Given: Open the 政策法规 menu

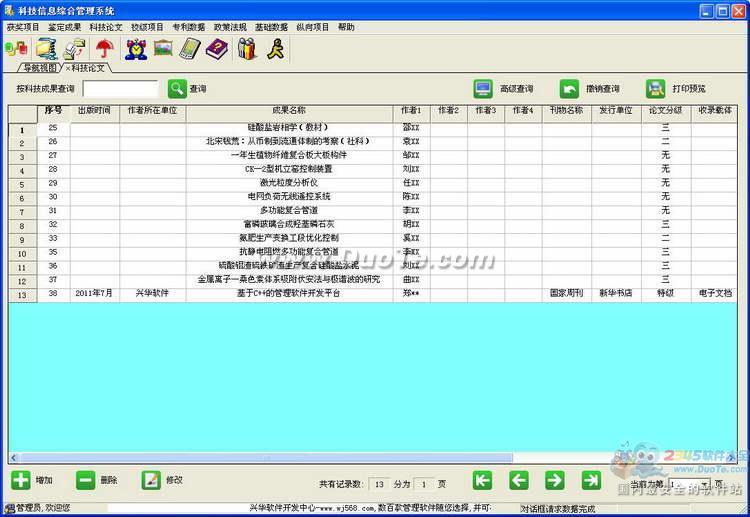Looking at the screenshot, I should coord(230,27).
